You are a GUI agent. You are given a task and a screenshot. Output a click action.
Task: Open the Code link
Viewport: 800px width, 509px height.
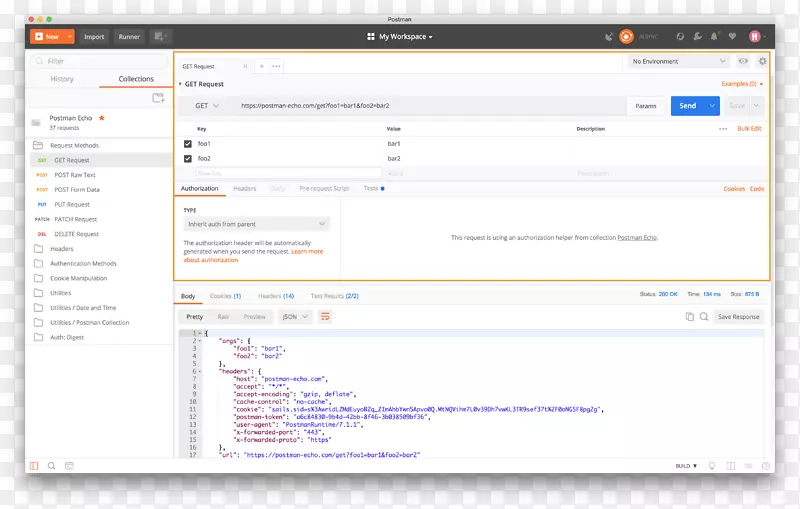click(757, 189)
